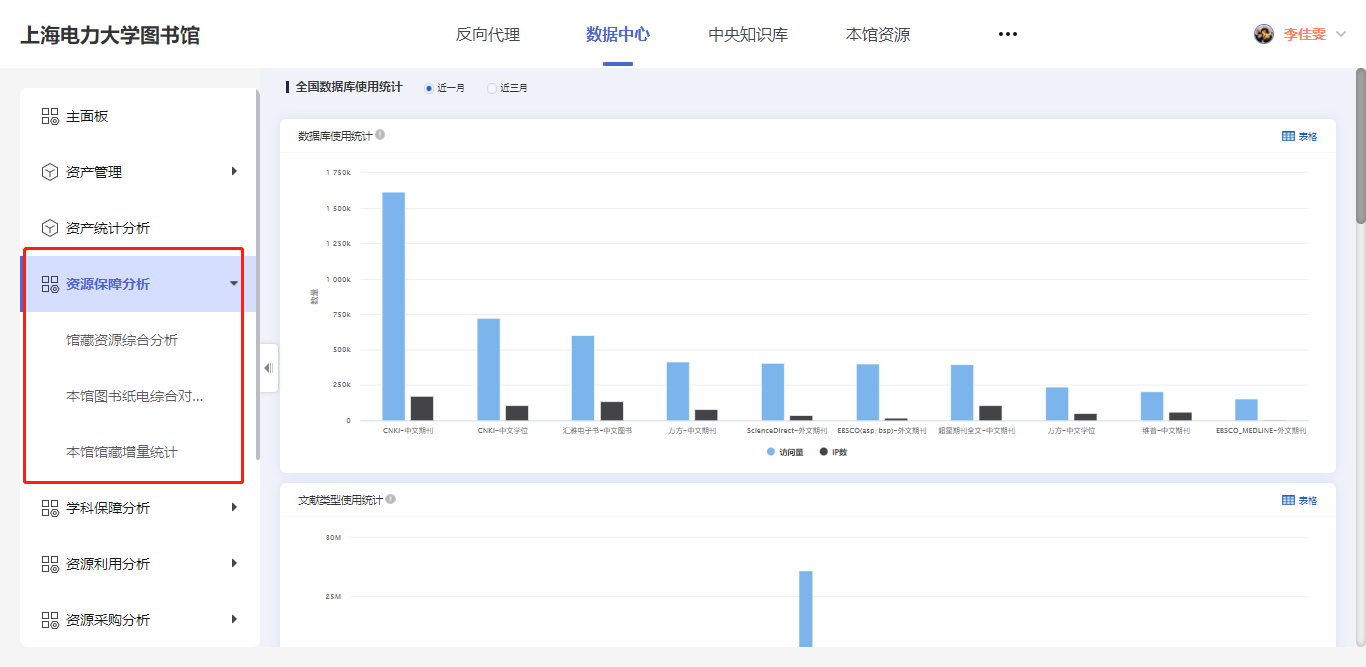Collapse the 资源保障分析 menu arrow

[234, 284]
